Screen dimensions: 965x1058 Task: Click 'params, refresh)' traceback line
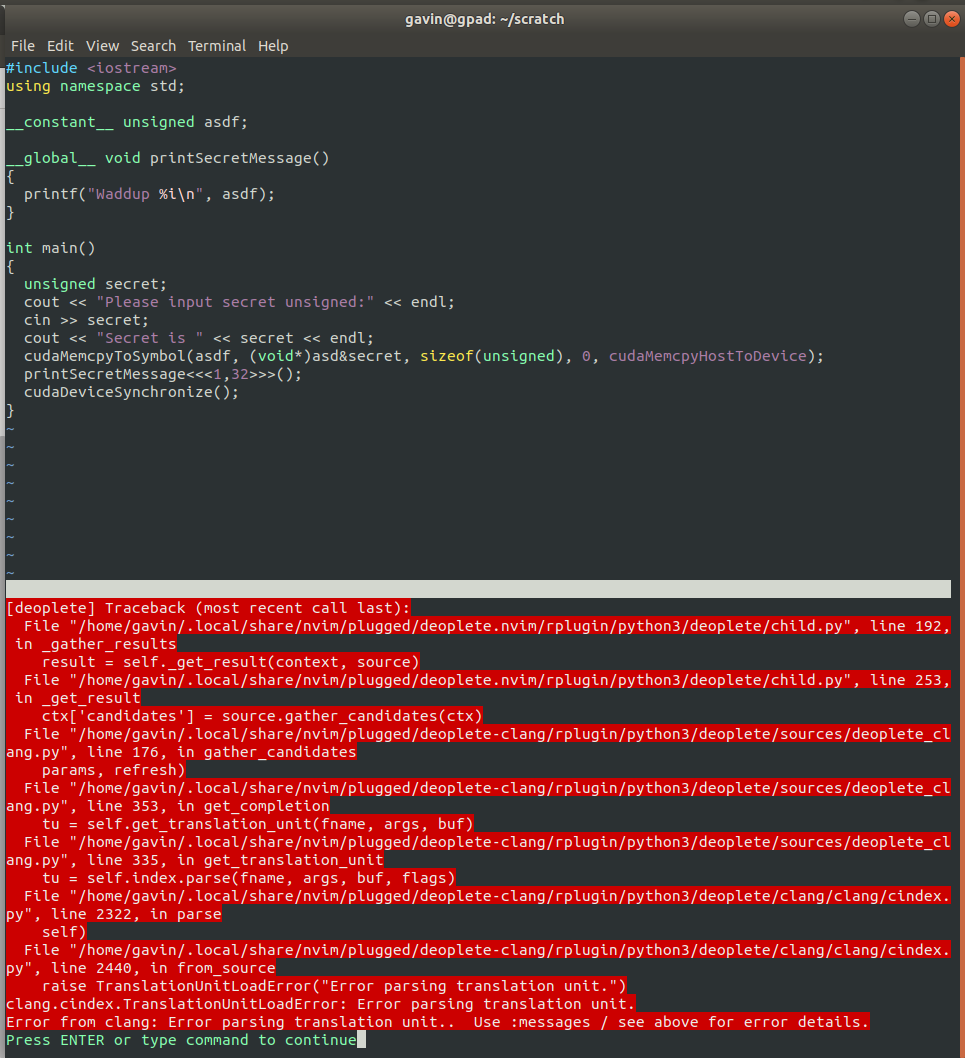pyautogui.click(x=113, y=770)
